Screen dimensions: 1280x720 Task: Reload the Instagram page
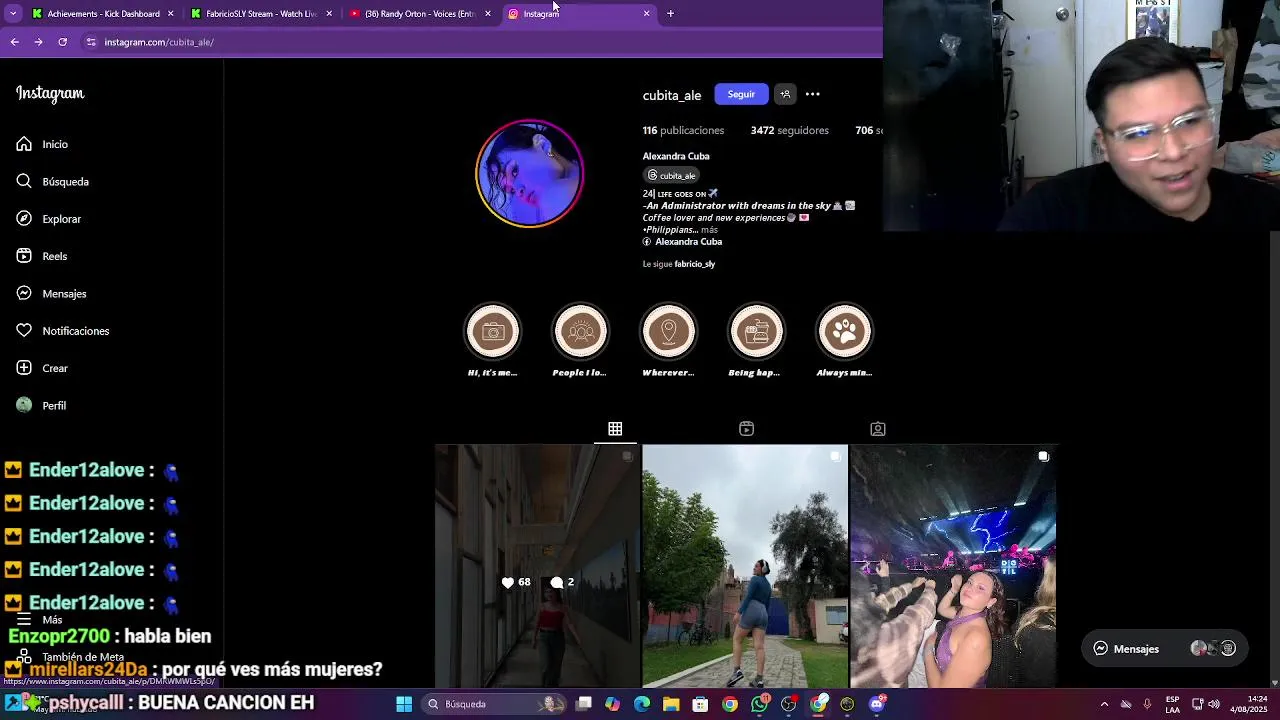pos(62,42)
